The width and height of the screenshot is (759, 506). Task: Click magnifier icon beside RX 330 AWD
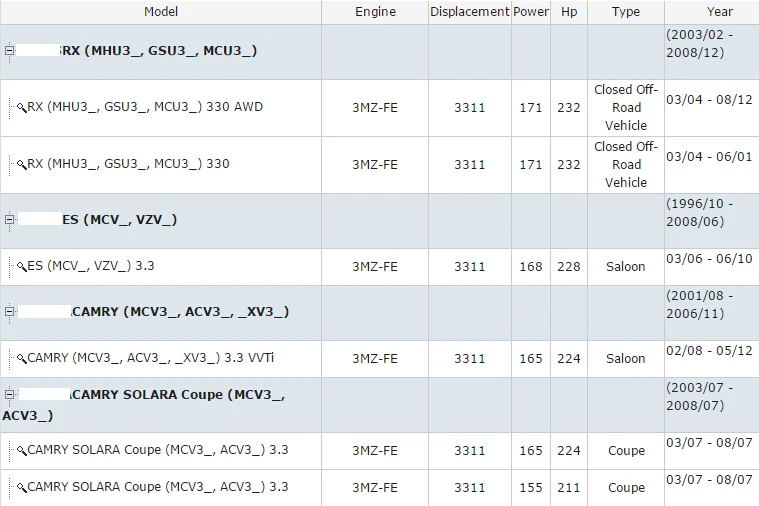(x=21, y=107)
